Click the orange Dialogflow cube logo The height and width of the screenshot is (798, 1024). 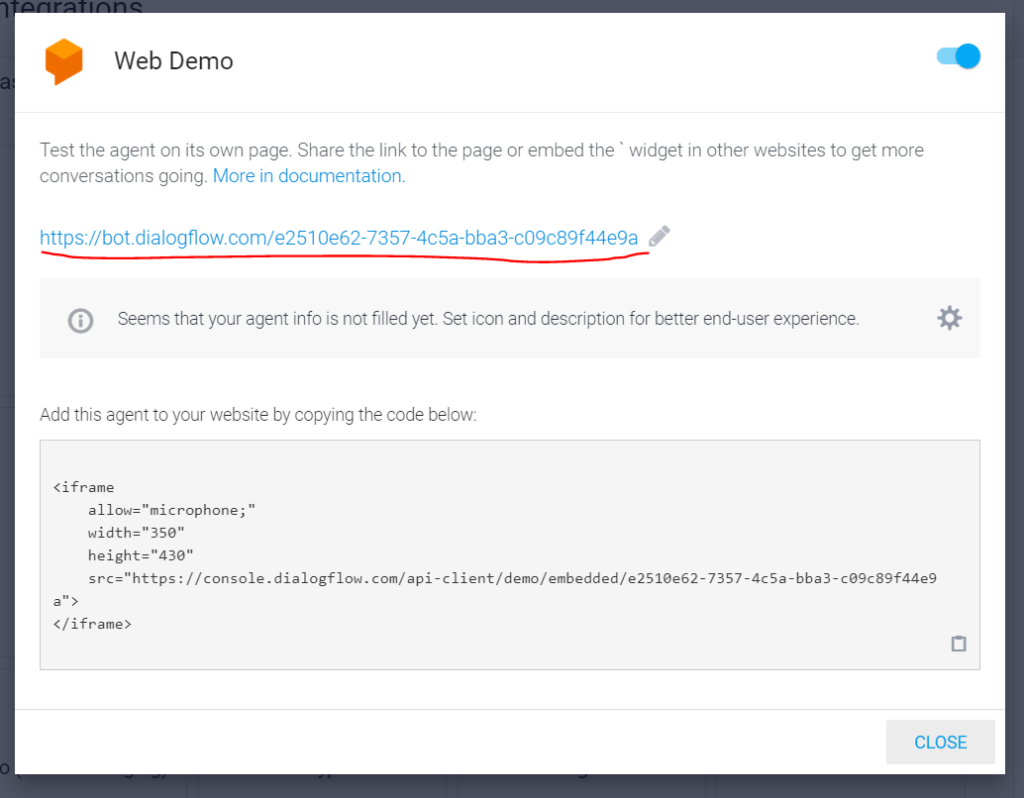(x=63, y=61)
